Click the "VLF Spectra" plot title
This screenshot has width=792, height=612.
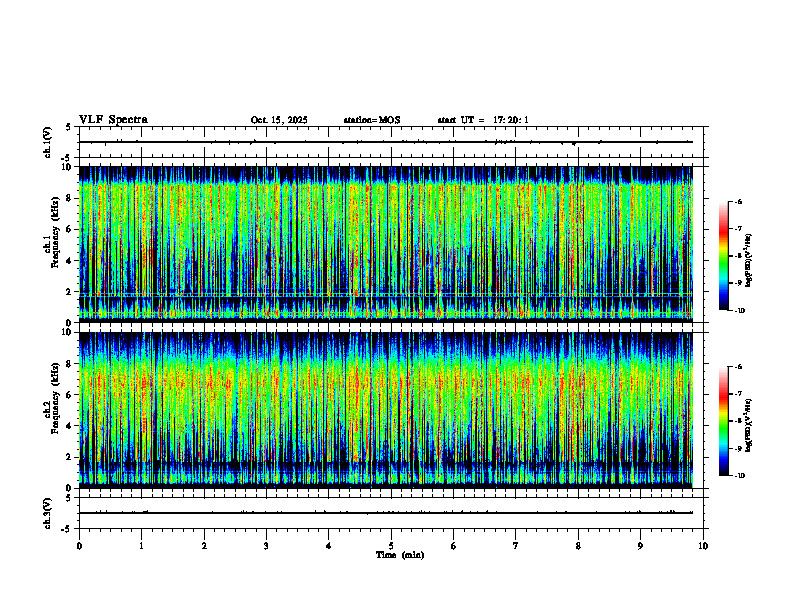click(x=114, y=120)
